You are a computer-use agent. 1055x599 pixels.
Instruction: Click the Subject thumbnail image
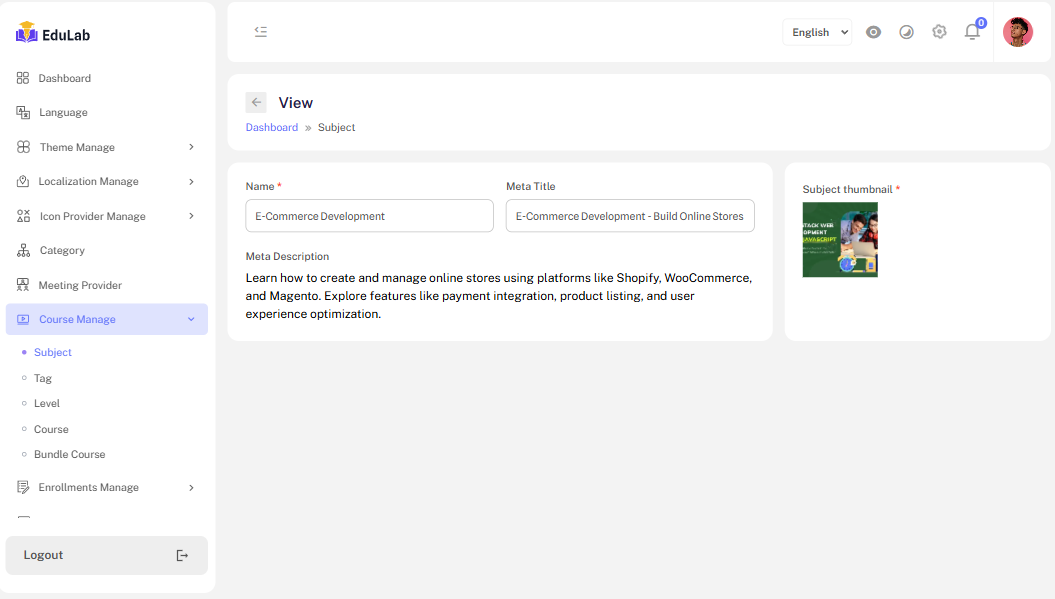point(840,240)
